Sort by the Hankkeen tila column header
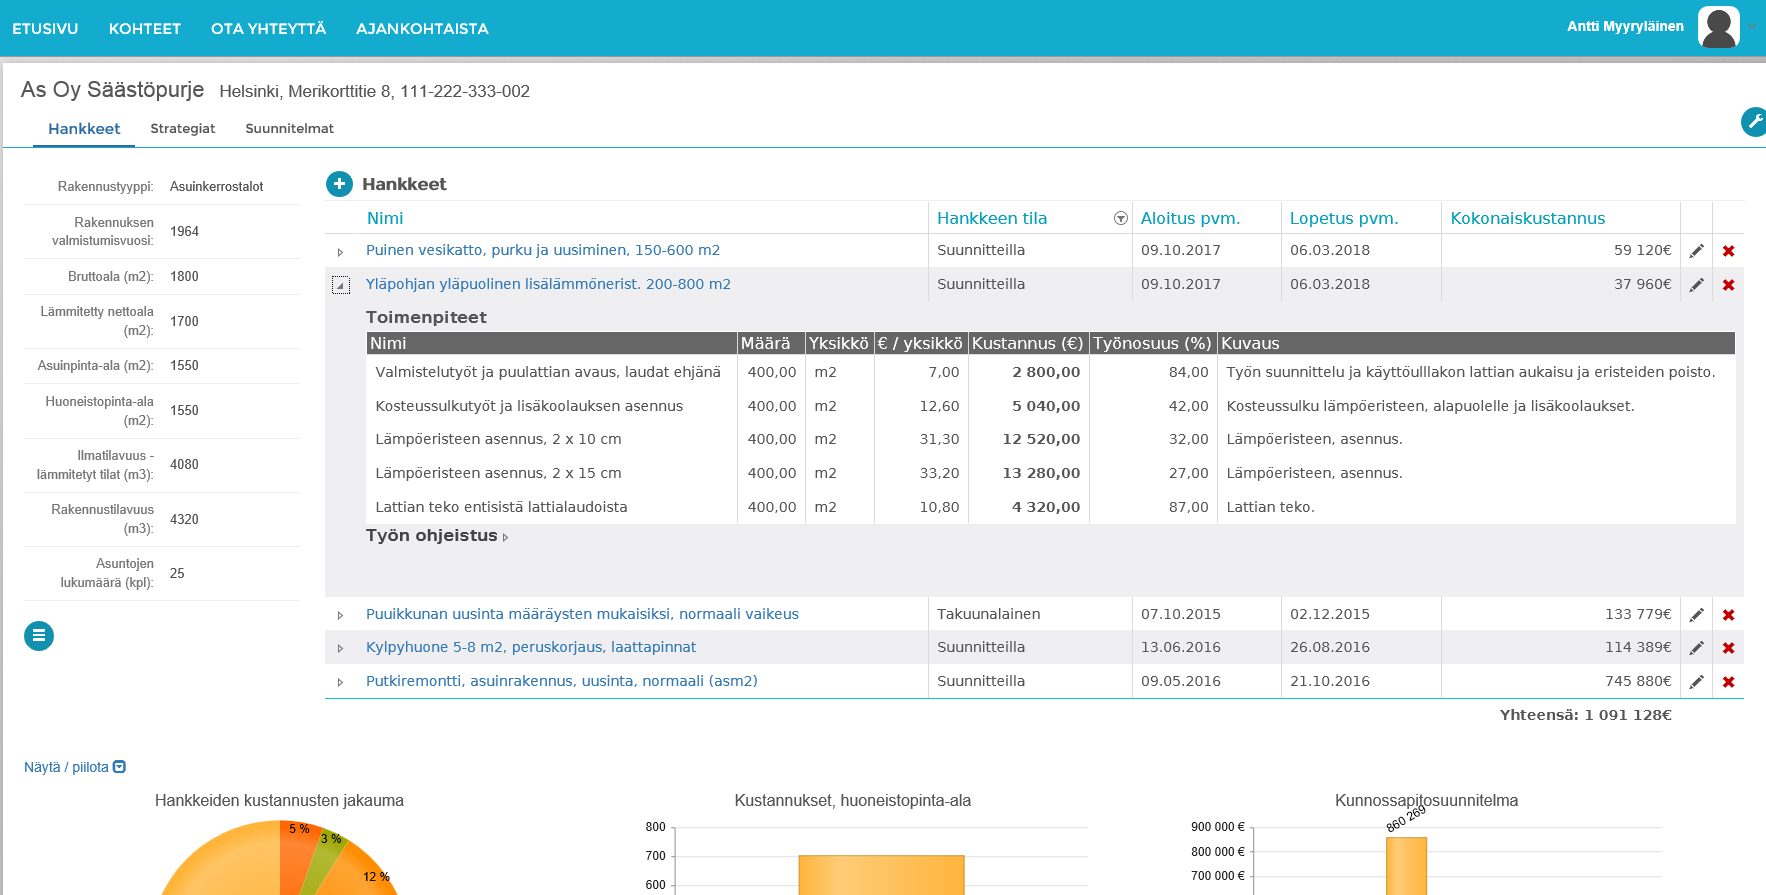 point(992,218)
